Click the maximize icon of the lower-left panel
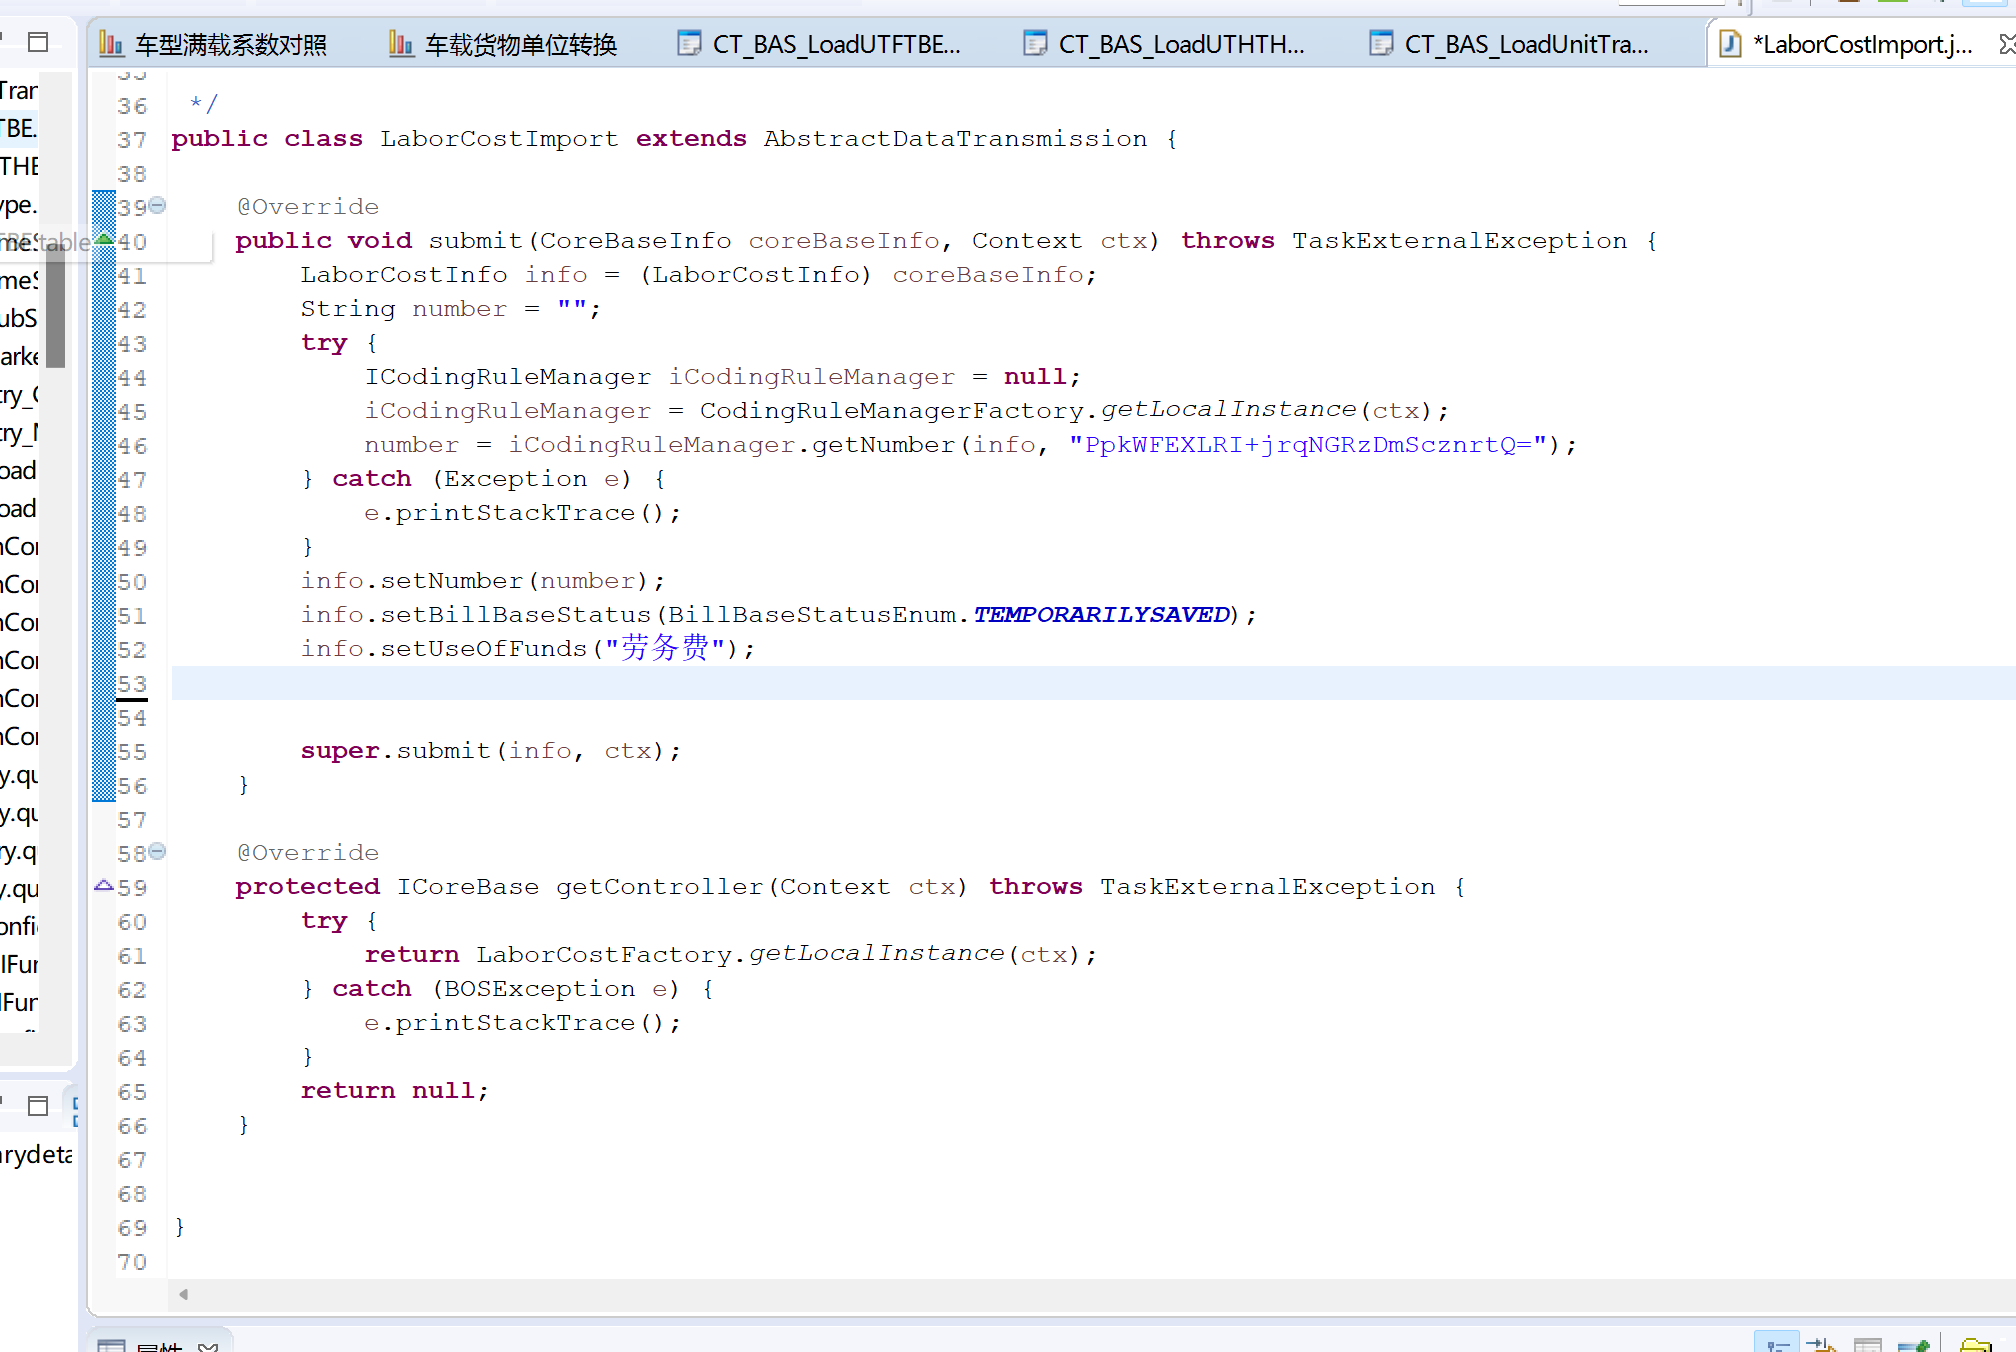Viewport: 2016px width, 1352px height. click(x=38, y=1105)
